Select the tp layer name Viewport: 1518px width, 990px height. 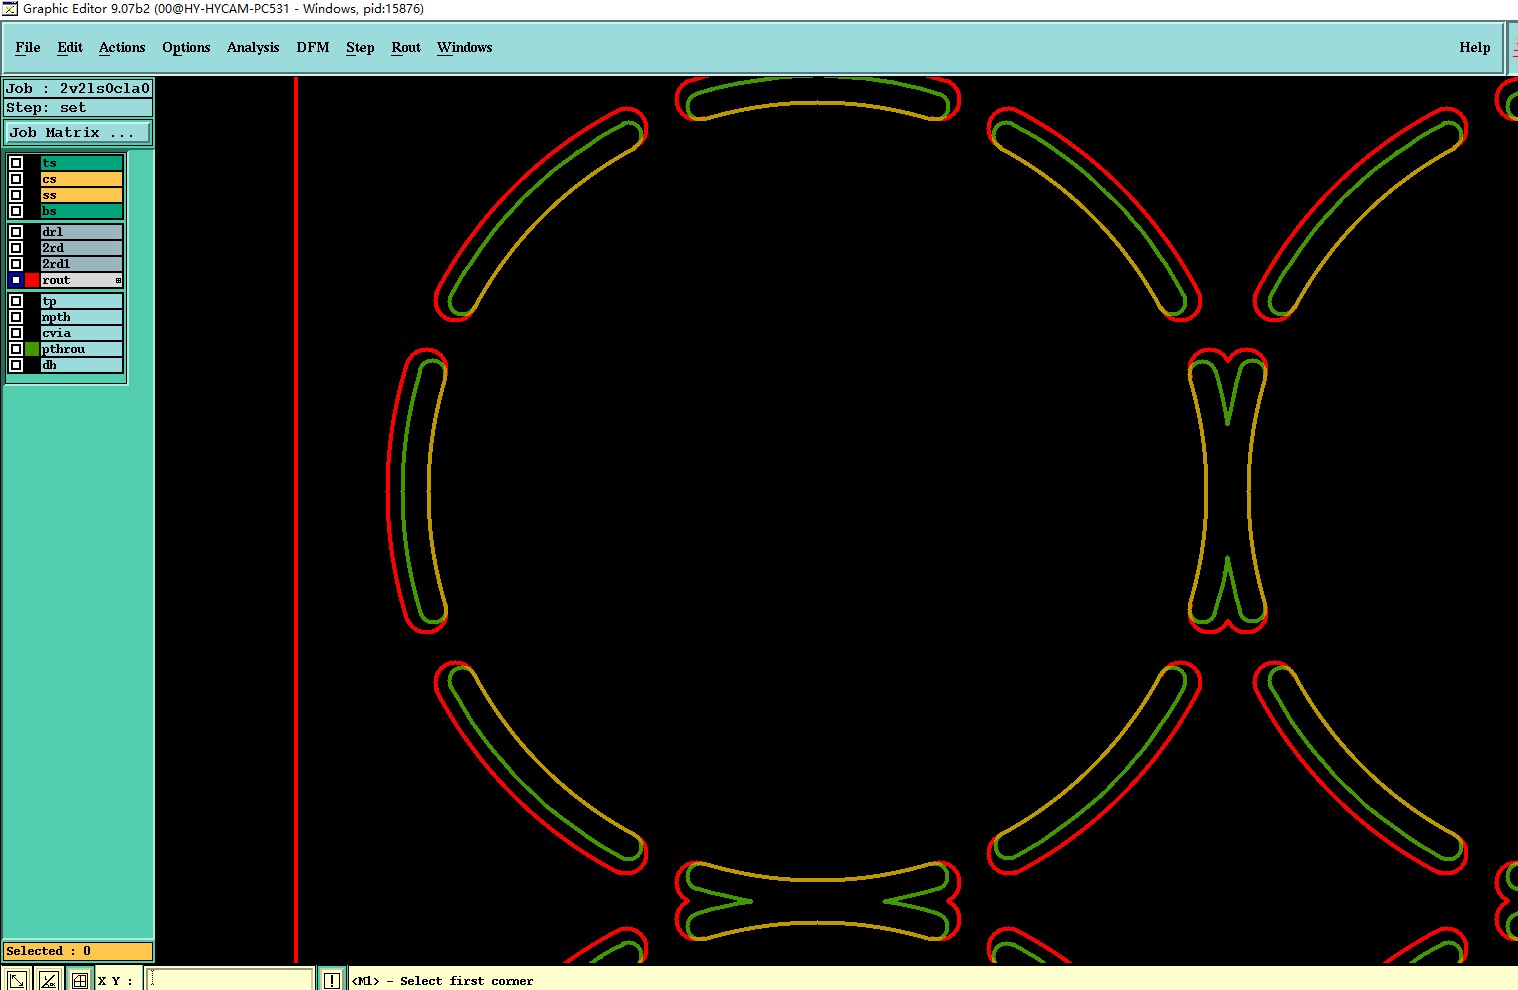click(x=82, y=301)
